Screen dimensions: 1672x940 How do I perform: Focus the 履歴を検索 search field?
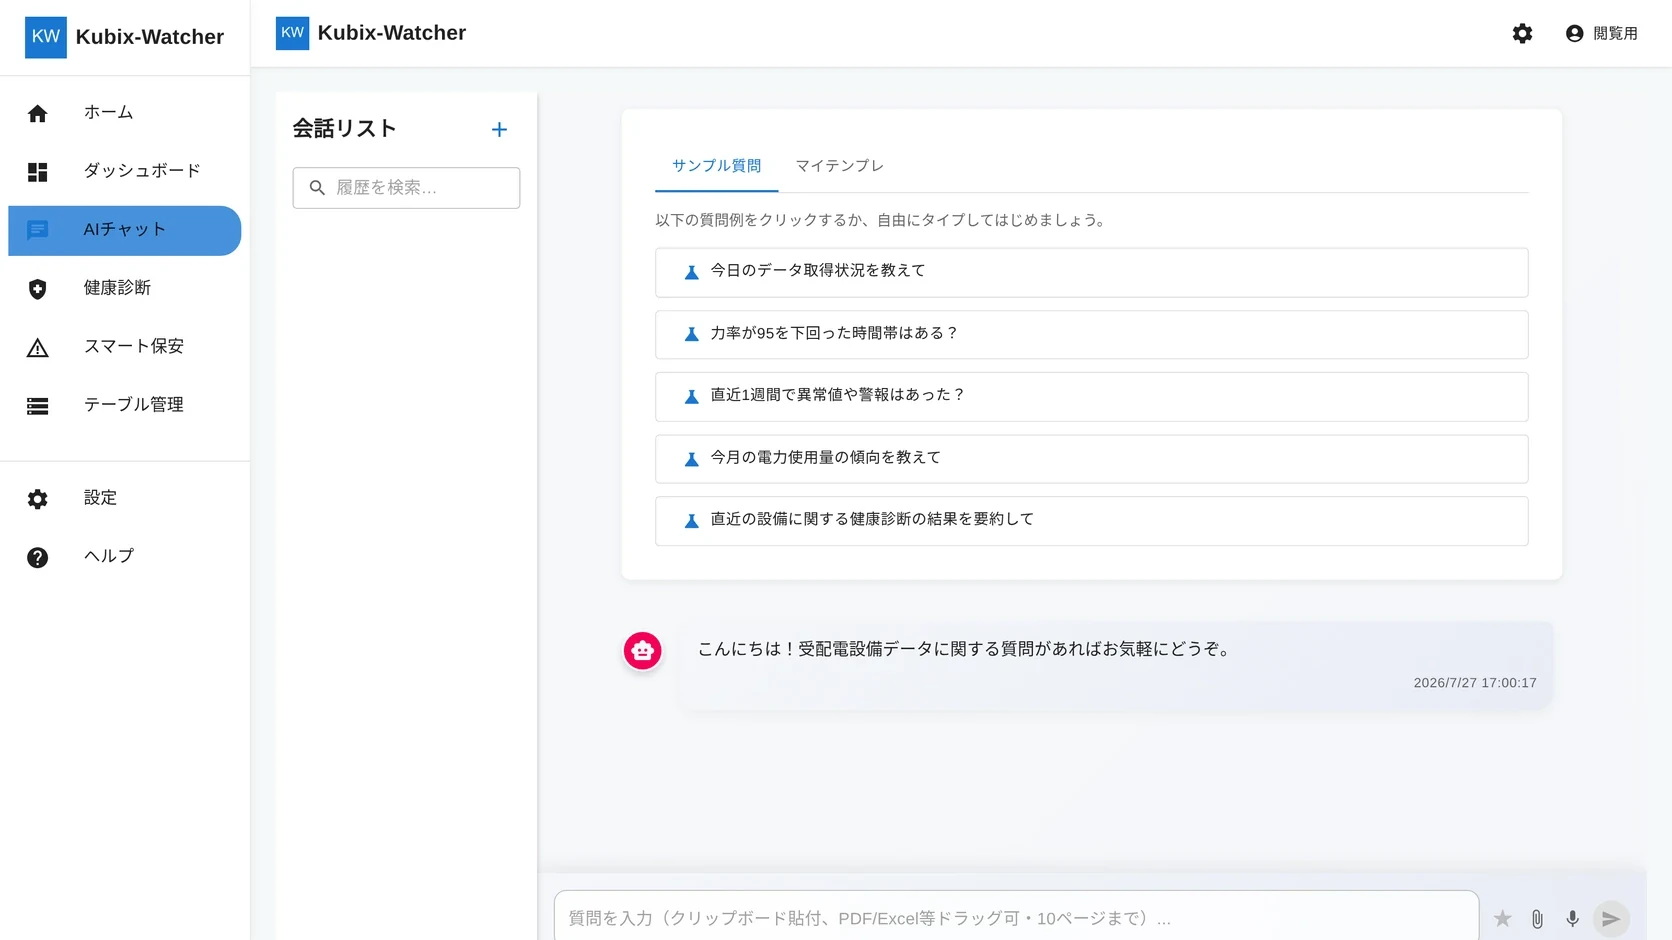(406, 188)
